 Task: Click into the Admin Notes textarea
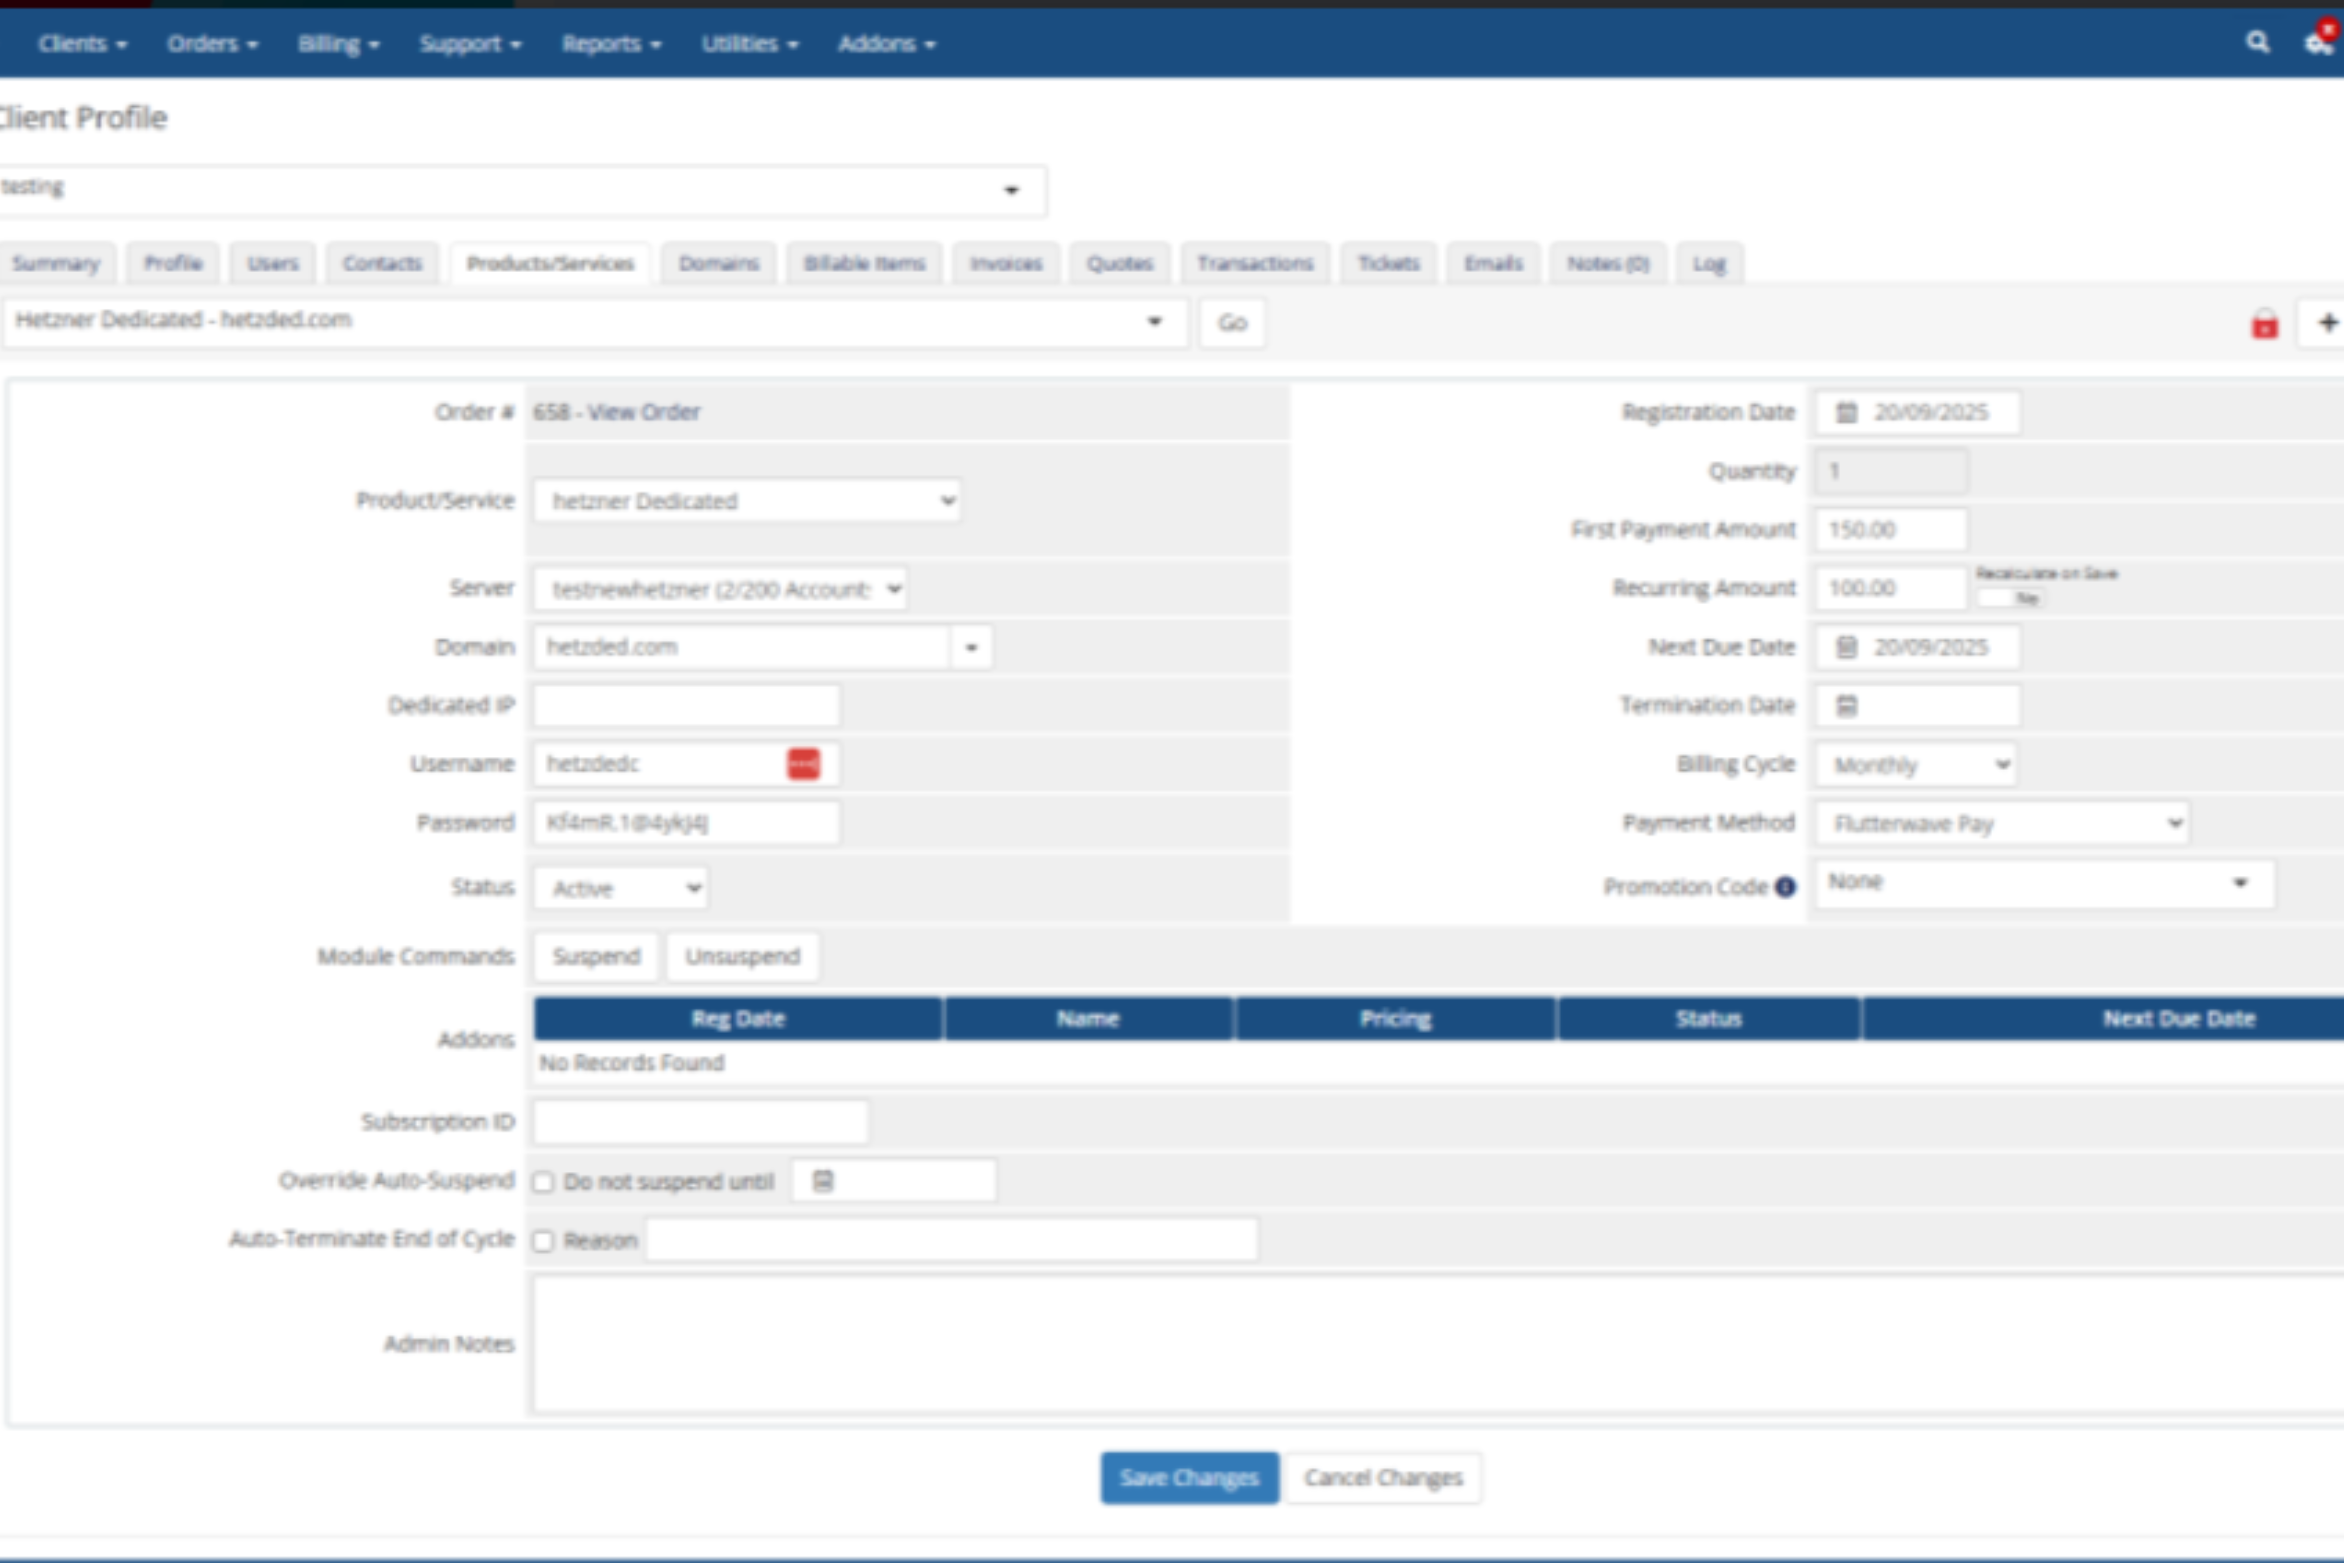[1400, 1343]
